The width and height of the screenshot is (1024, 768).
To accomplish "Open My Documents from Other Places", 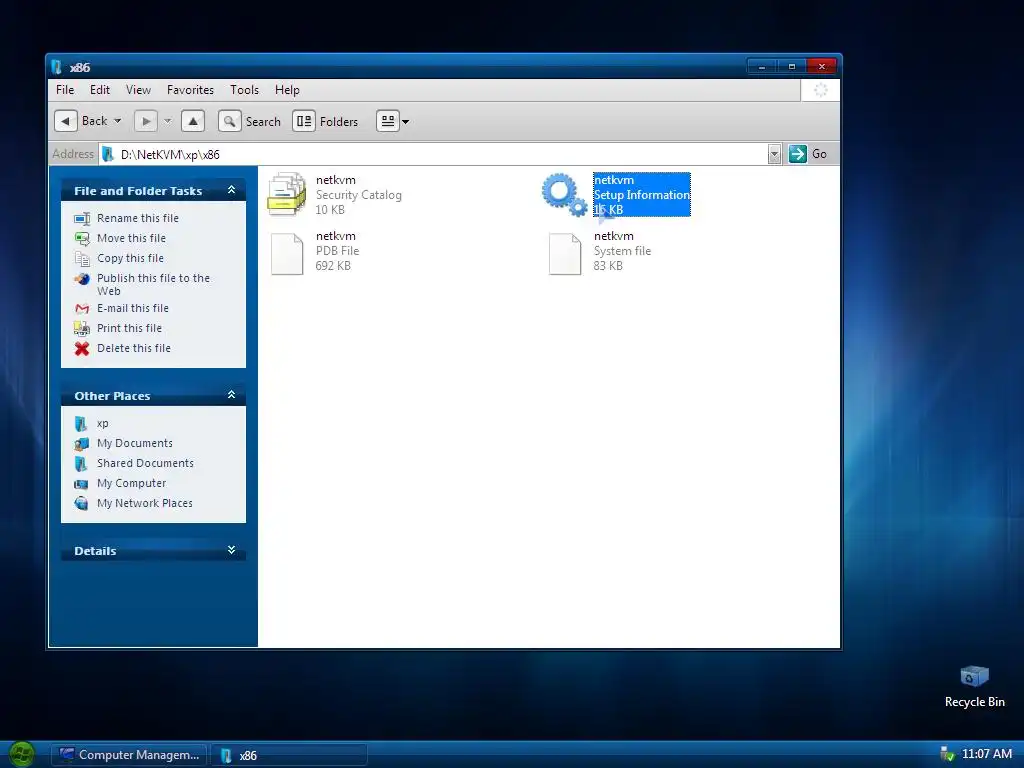I will (x=135, y=443).
